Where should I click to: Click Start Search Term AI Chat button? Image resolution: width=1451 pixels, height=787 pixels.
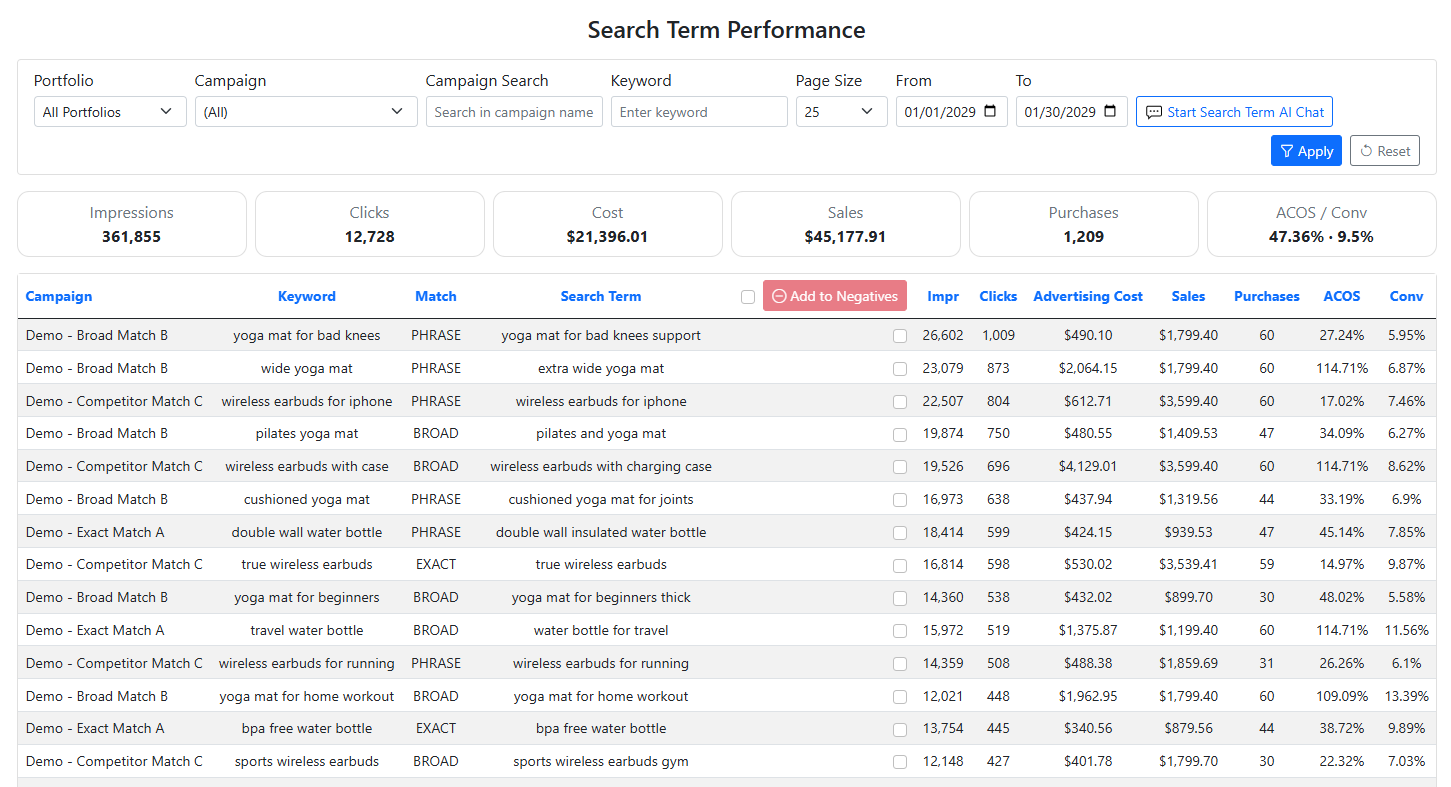coord(1234,112)
